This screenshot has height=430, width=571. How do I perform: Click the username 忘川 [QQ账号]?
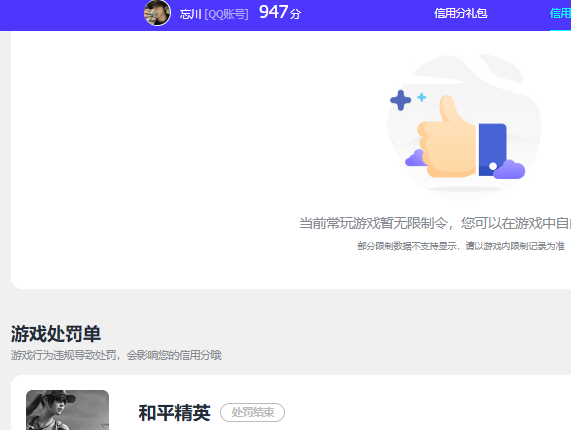[x=214, y=14]
